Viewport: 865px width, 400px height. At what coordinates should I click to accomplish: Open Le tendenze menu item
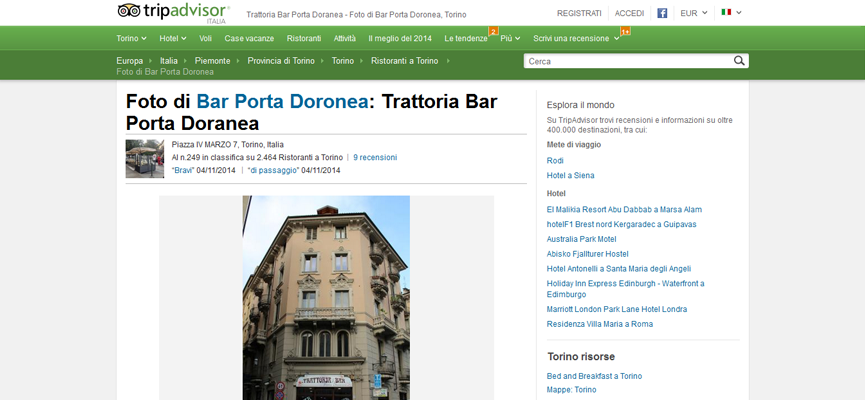466,38
